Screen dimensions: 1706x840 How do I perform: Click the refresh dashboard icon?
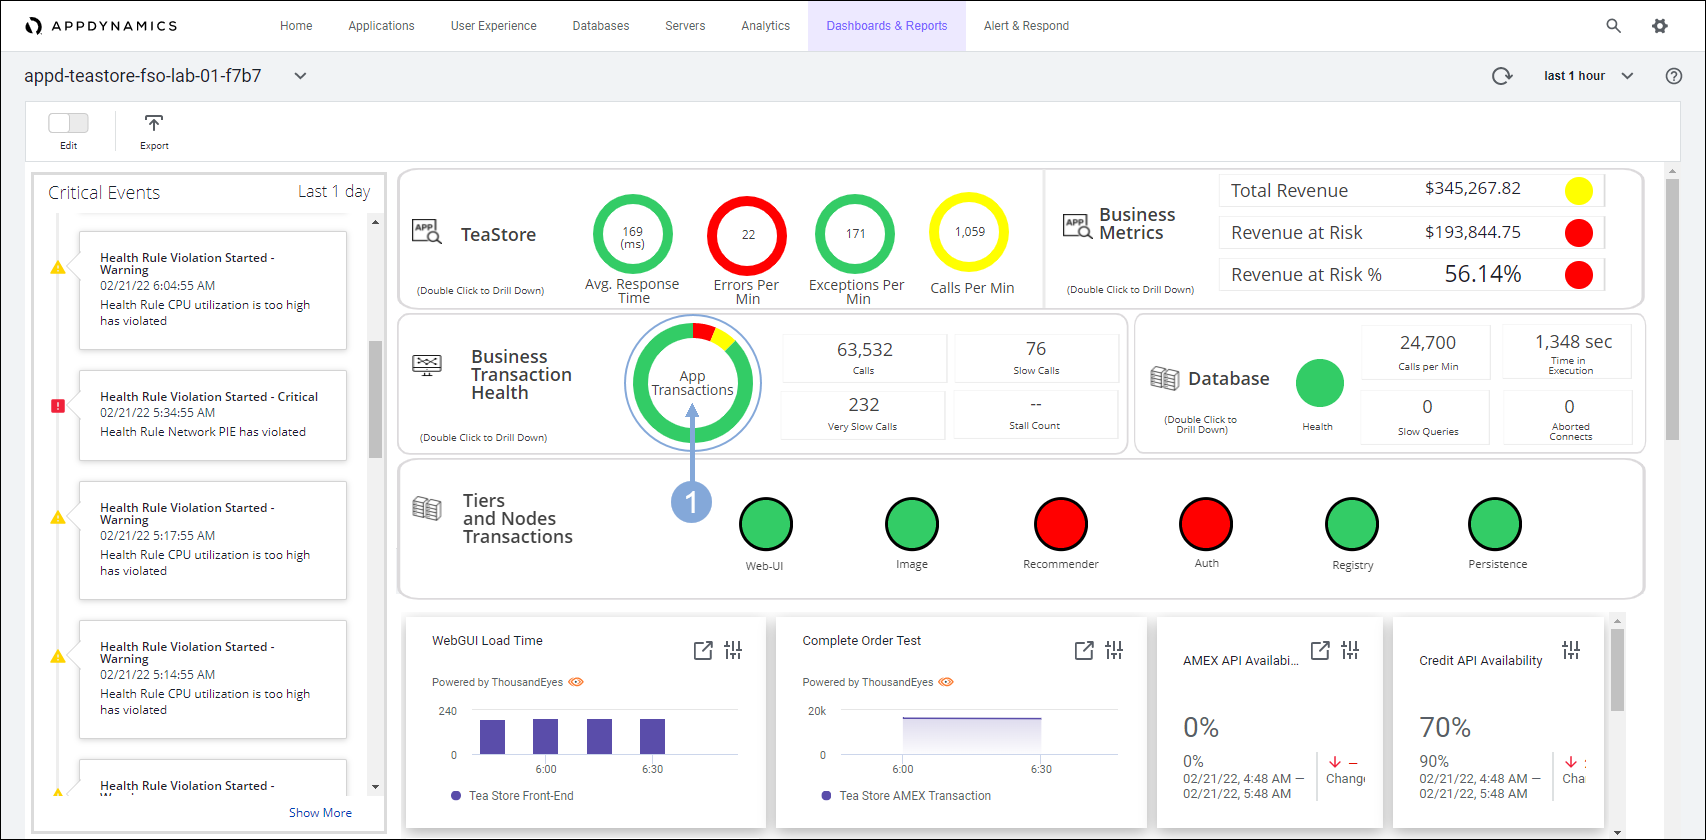click(1501, 76)
